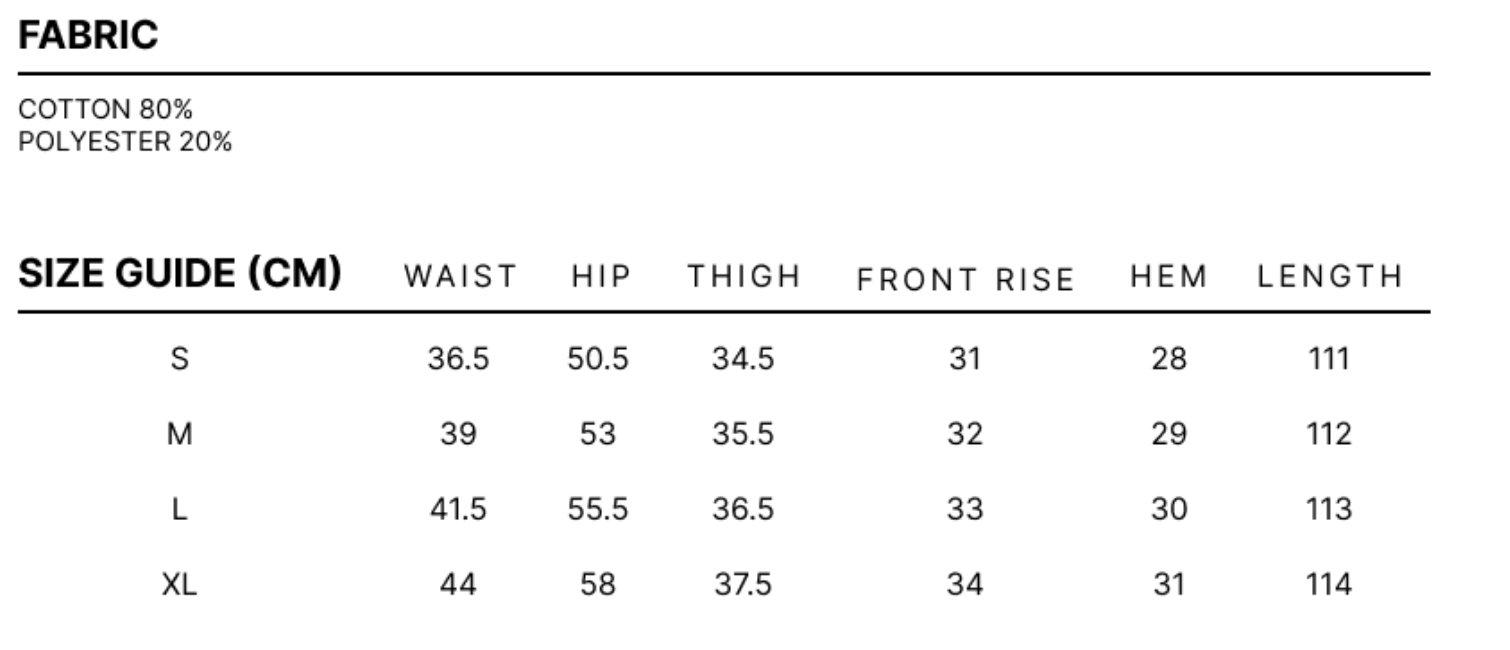The width and height of the screenshot is (1510, 650).
Task: Select the length value 114 for XL
Action: pyautogui.click(x=1329, y=584)
